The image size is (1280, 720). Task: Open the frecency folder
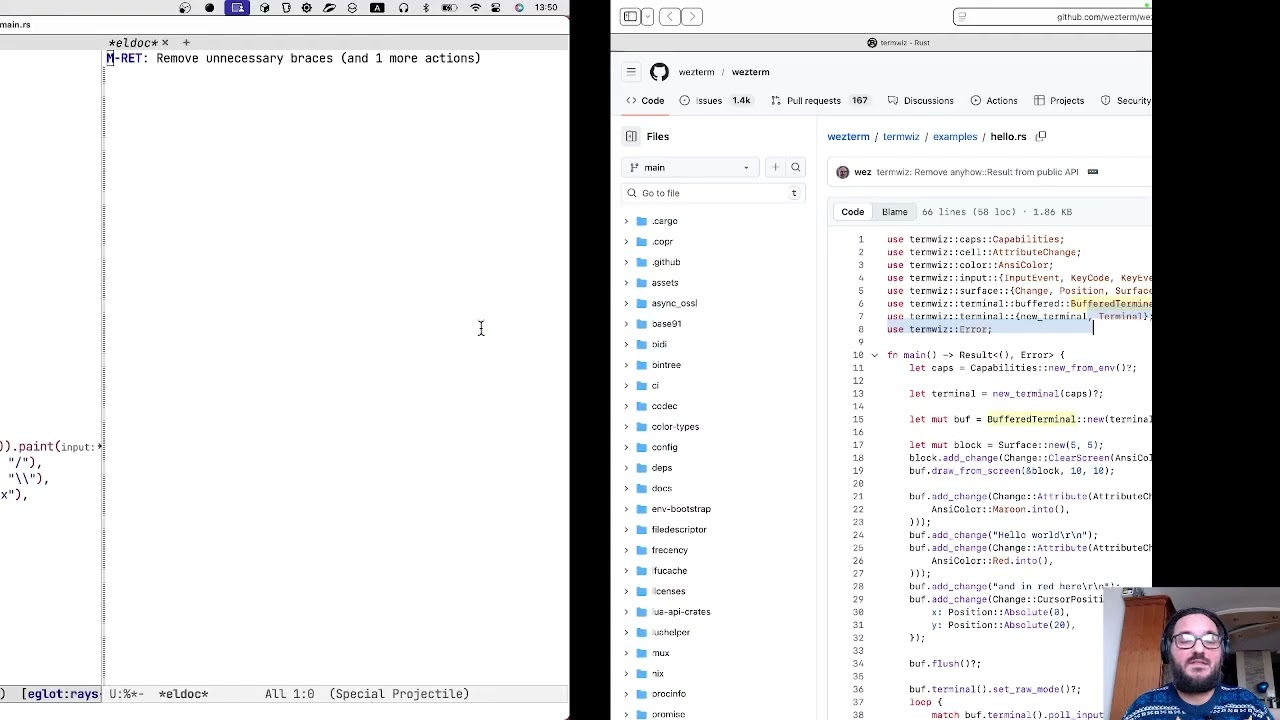670,550
